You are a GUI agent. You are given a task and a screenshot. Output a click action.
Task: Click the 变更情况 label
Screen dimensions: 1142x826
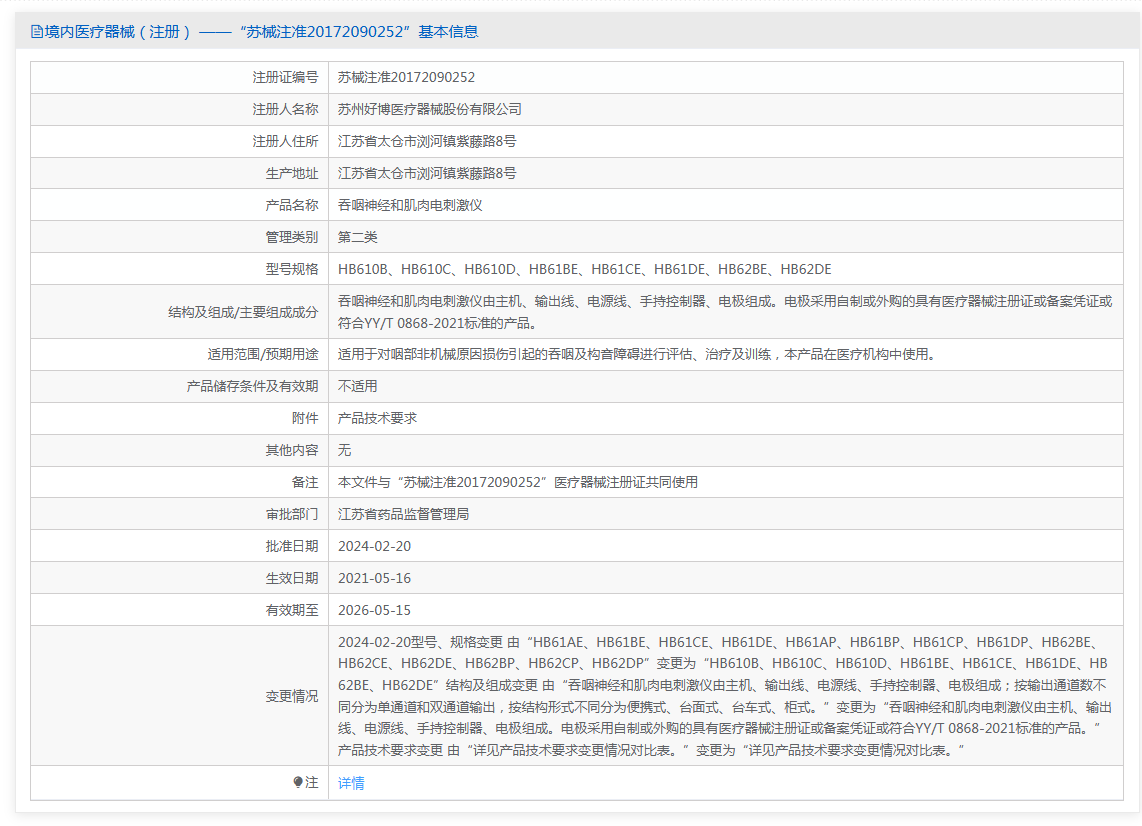click(x=292, y=696)
